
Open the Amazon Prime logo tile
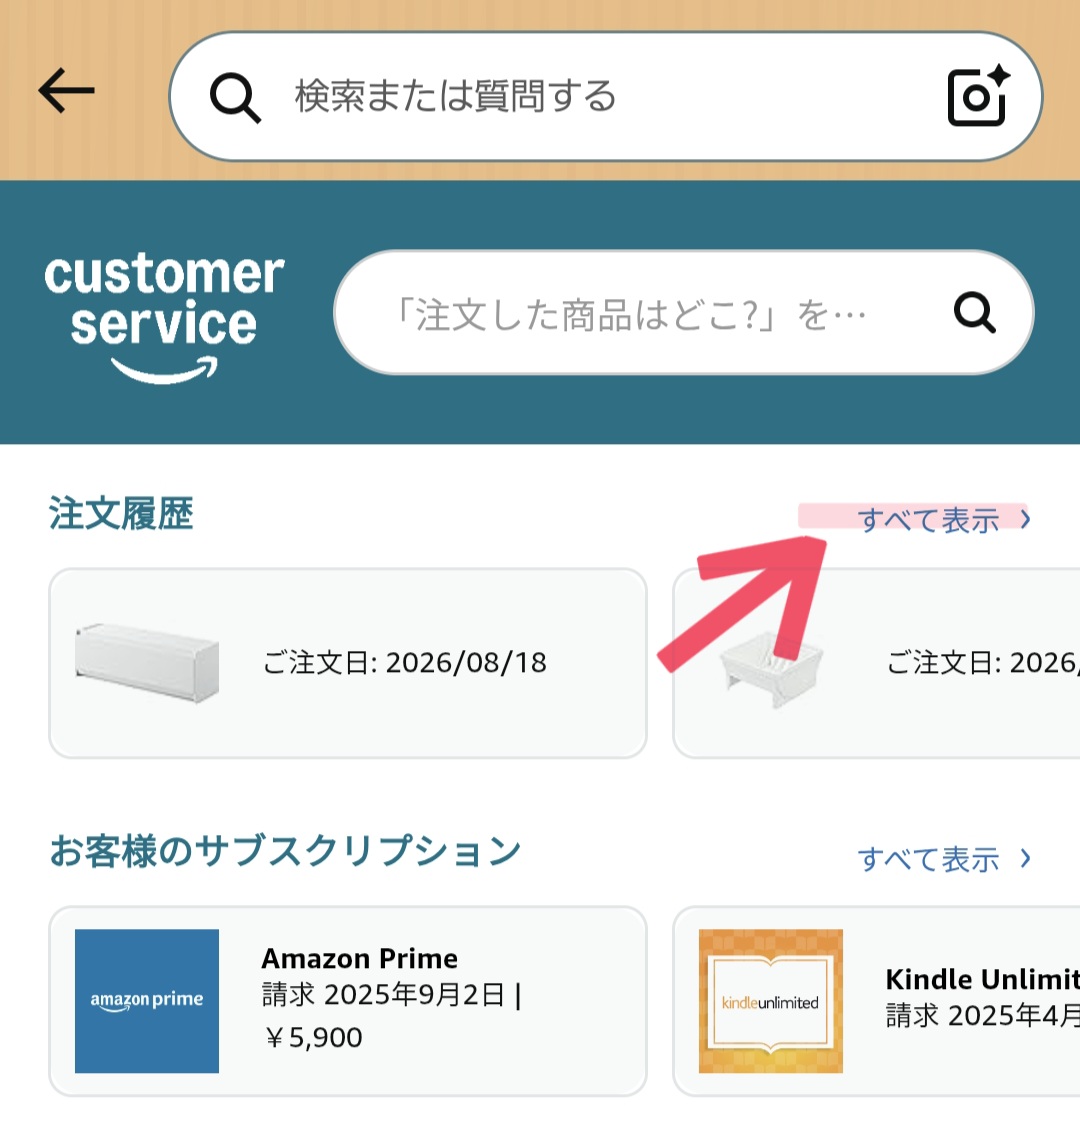[146, 1000]
